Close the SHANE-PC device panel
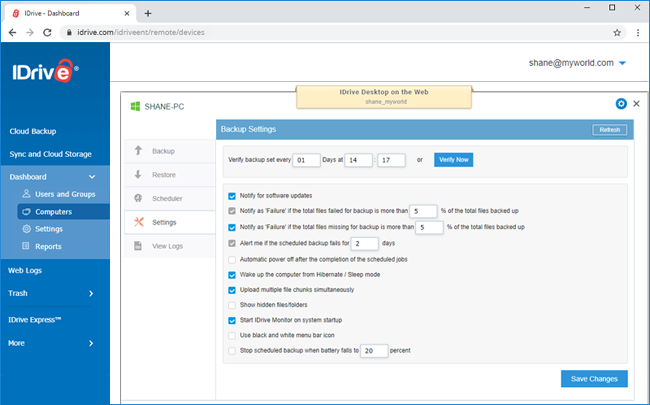 (x=636, y=104)
